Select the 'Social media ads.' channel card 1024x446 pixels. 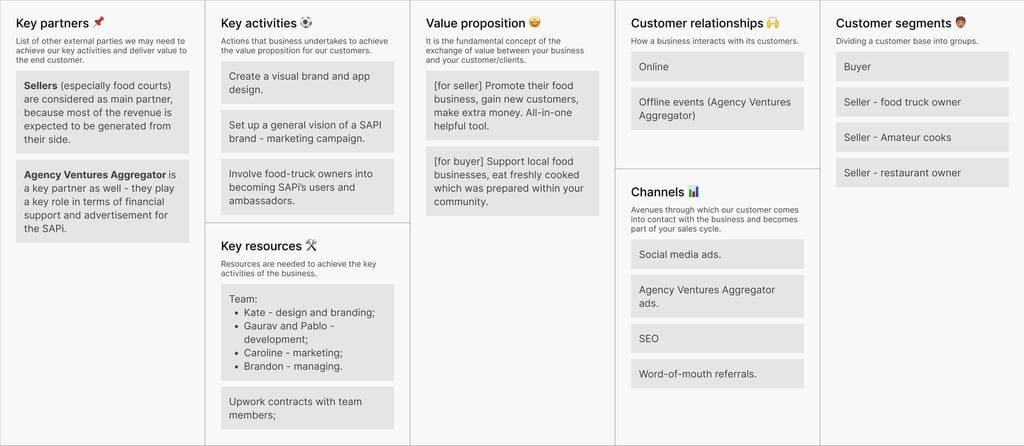(x=719, y=254)
